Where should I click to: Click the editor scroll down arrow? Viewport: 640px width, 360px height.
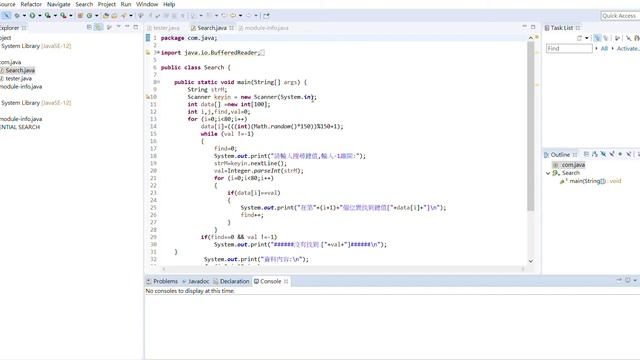coord(531,261)
